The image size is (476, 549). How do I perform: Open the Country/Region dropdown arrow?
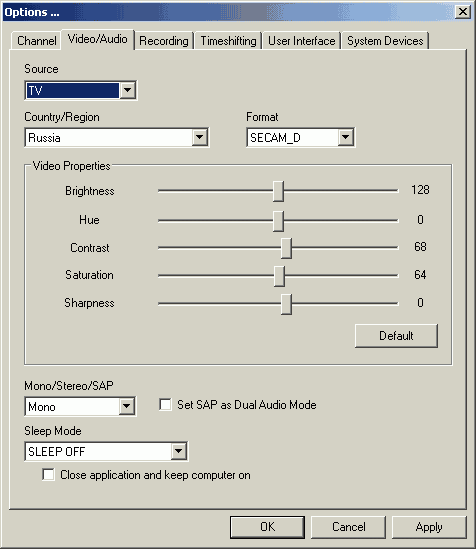(x=200, y=138)
